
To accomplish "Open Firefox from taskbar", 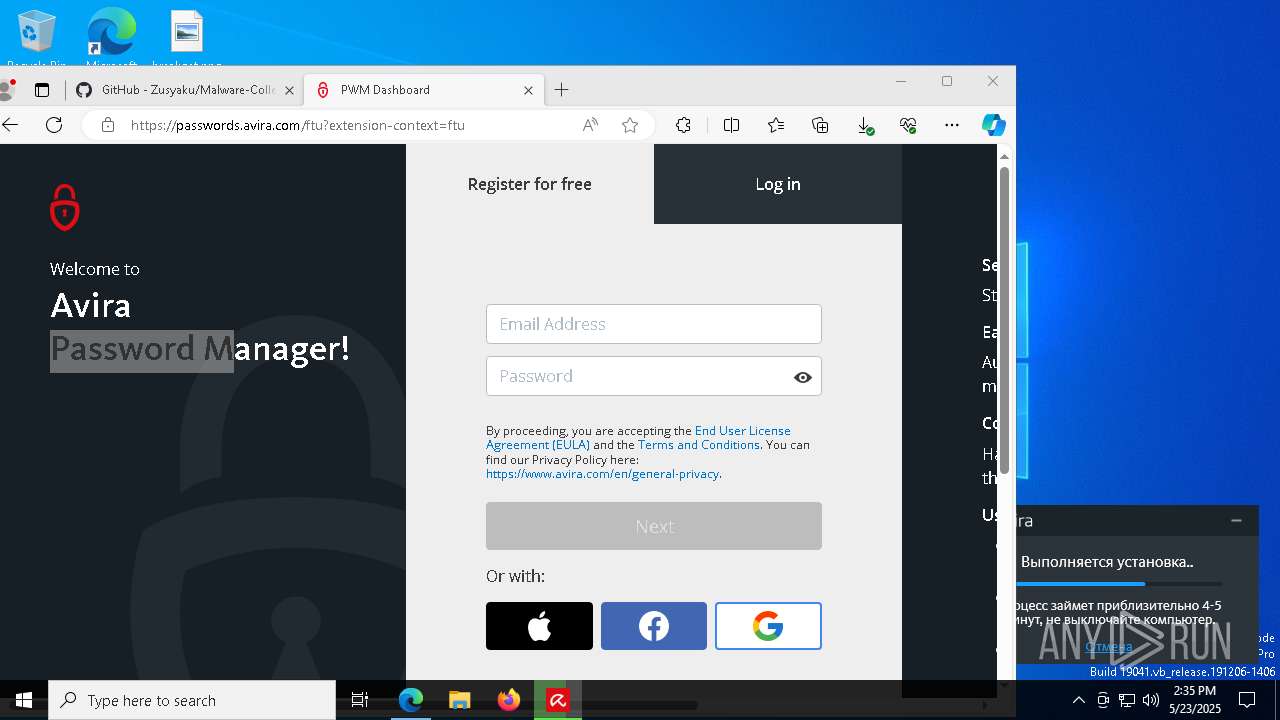I will 509,700.
